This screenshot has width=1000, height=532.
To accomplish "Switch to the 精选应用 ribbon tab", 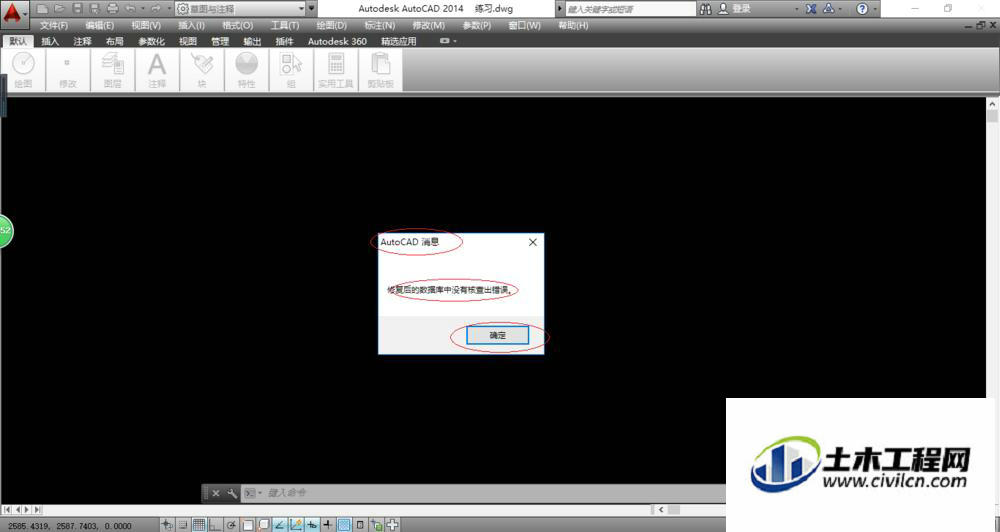I will point(399,41).
